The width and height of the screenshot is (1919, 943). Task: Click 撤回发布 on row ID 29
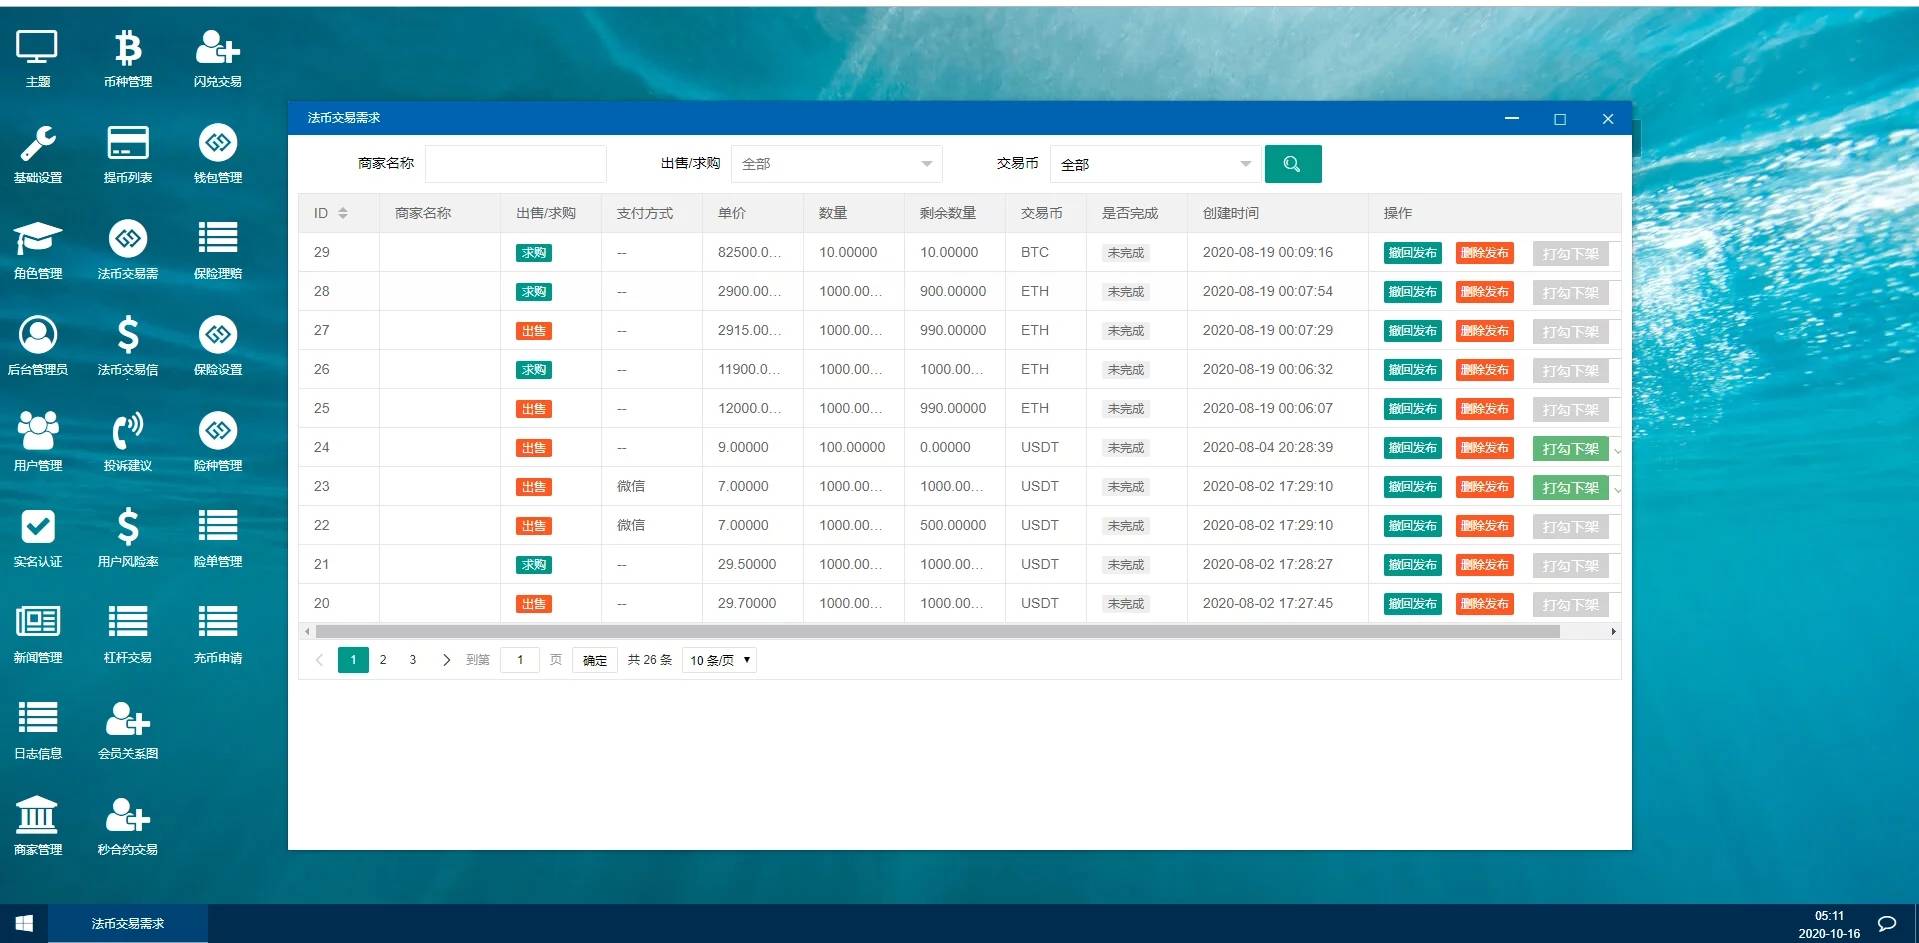(1411, 252)
